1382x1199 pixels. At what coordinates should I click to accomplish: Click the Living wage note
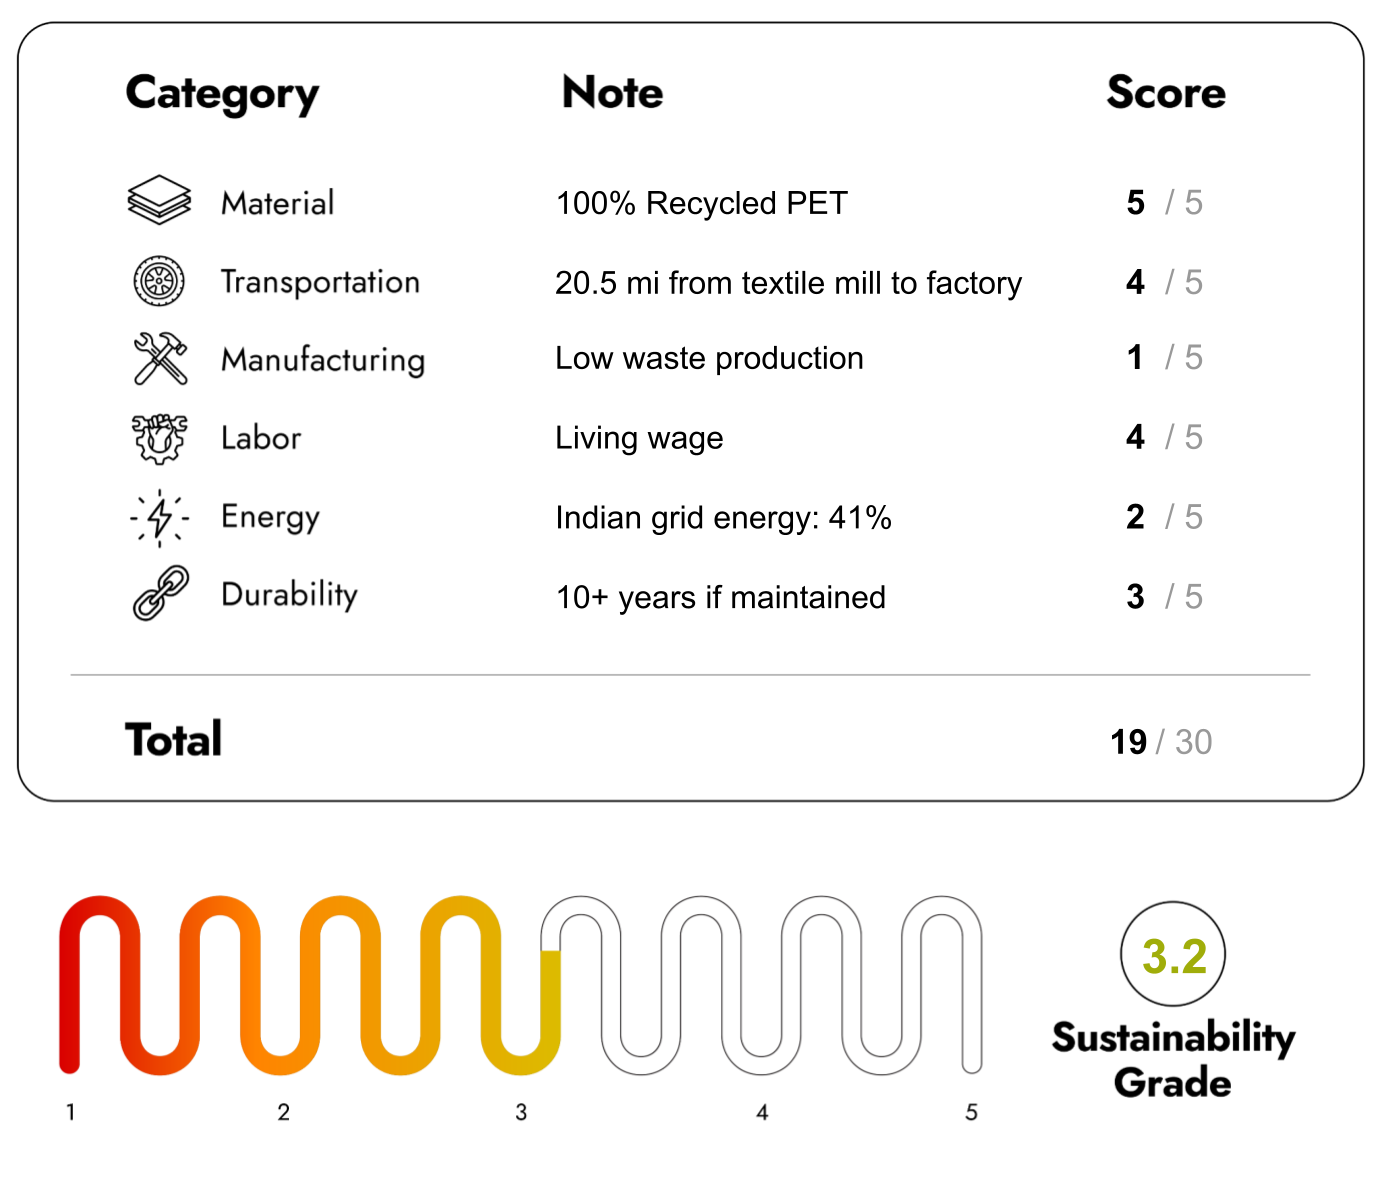[639, 438]
